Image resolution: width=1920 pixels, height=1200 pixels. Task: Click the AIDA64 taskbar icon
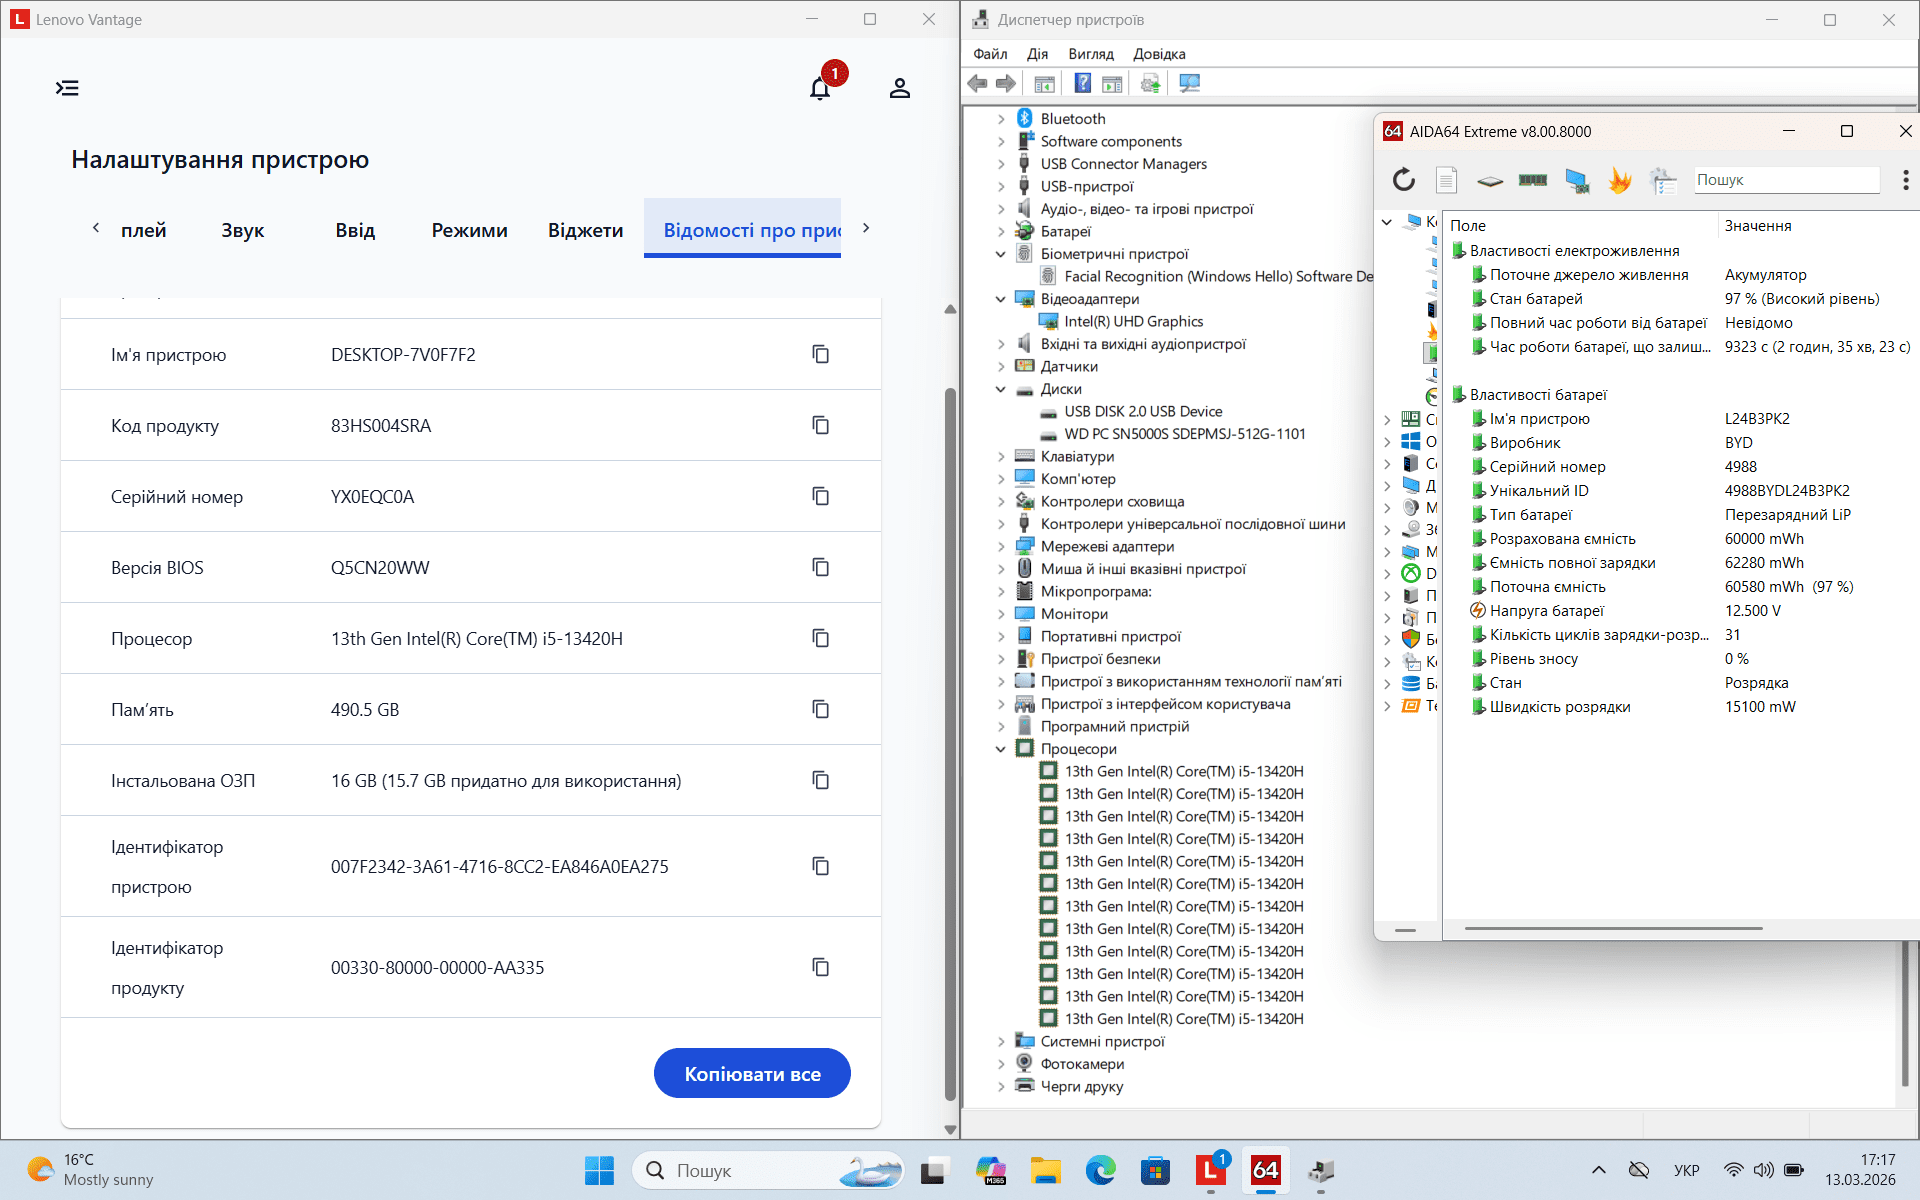pyautogui.click(x=1265, y=1170)
